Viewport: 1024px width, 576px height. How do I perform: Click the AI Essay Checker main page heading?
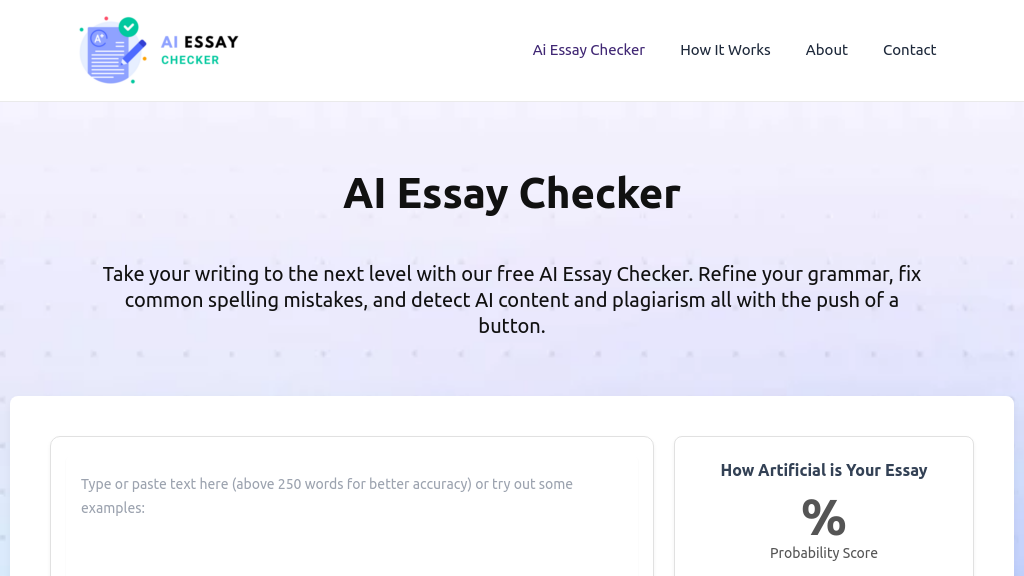point(511,193)
